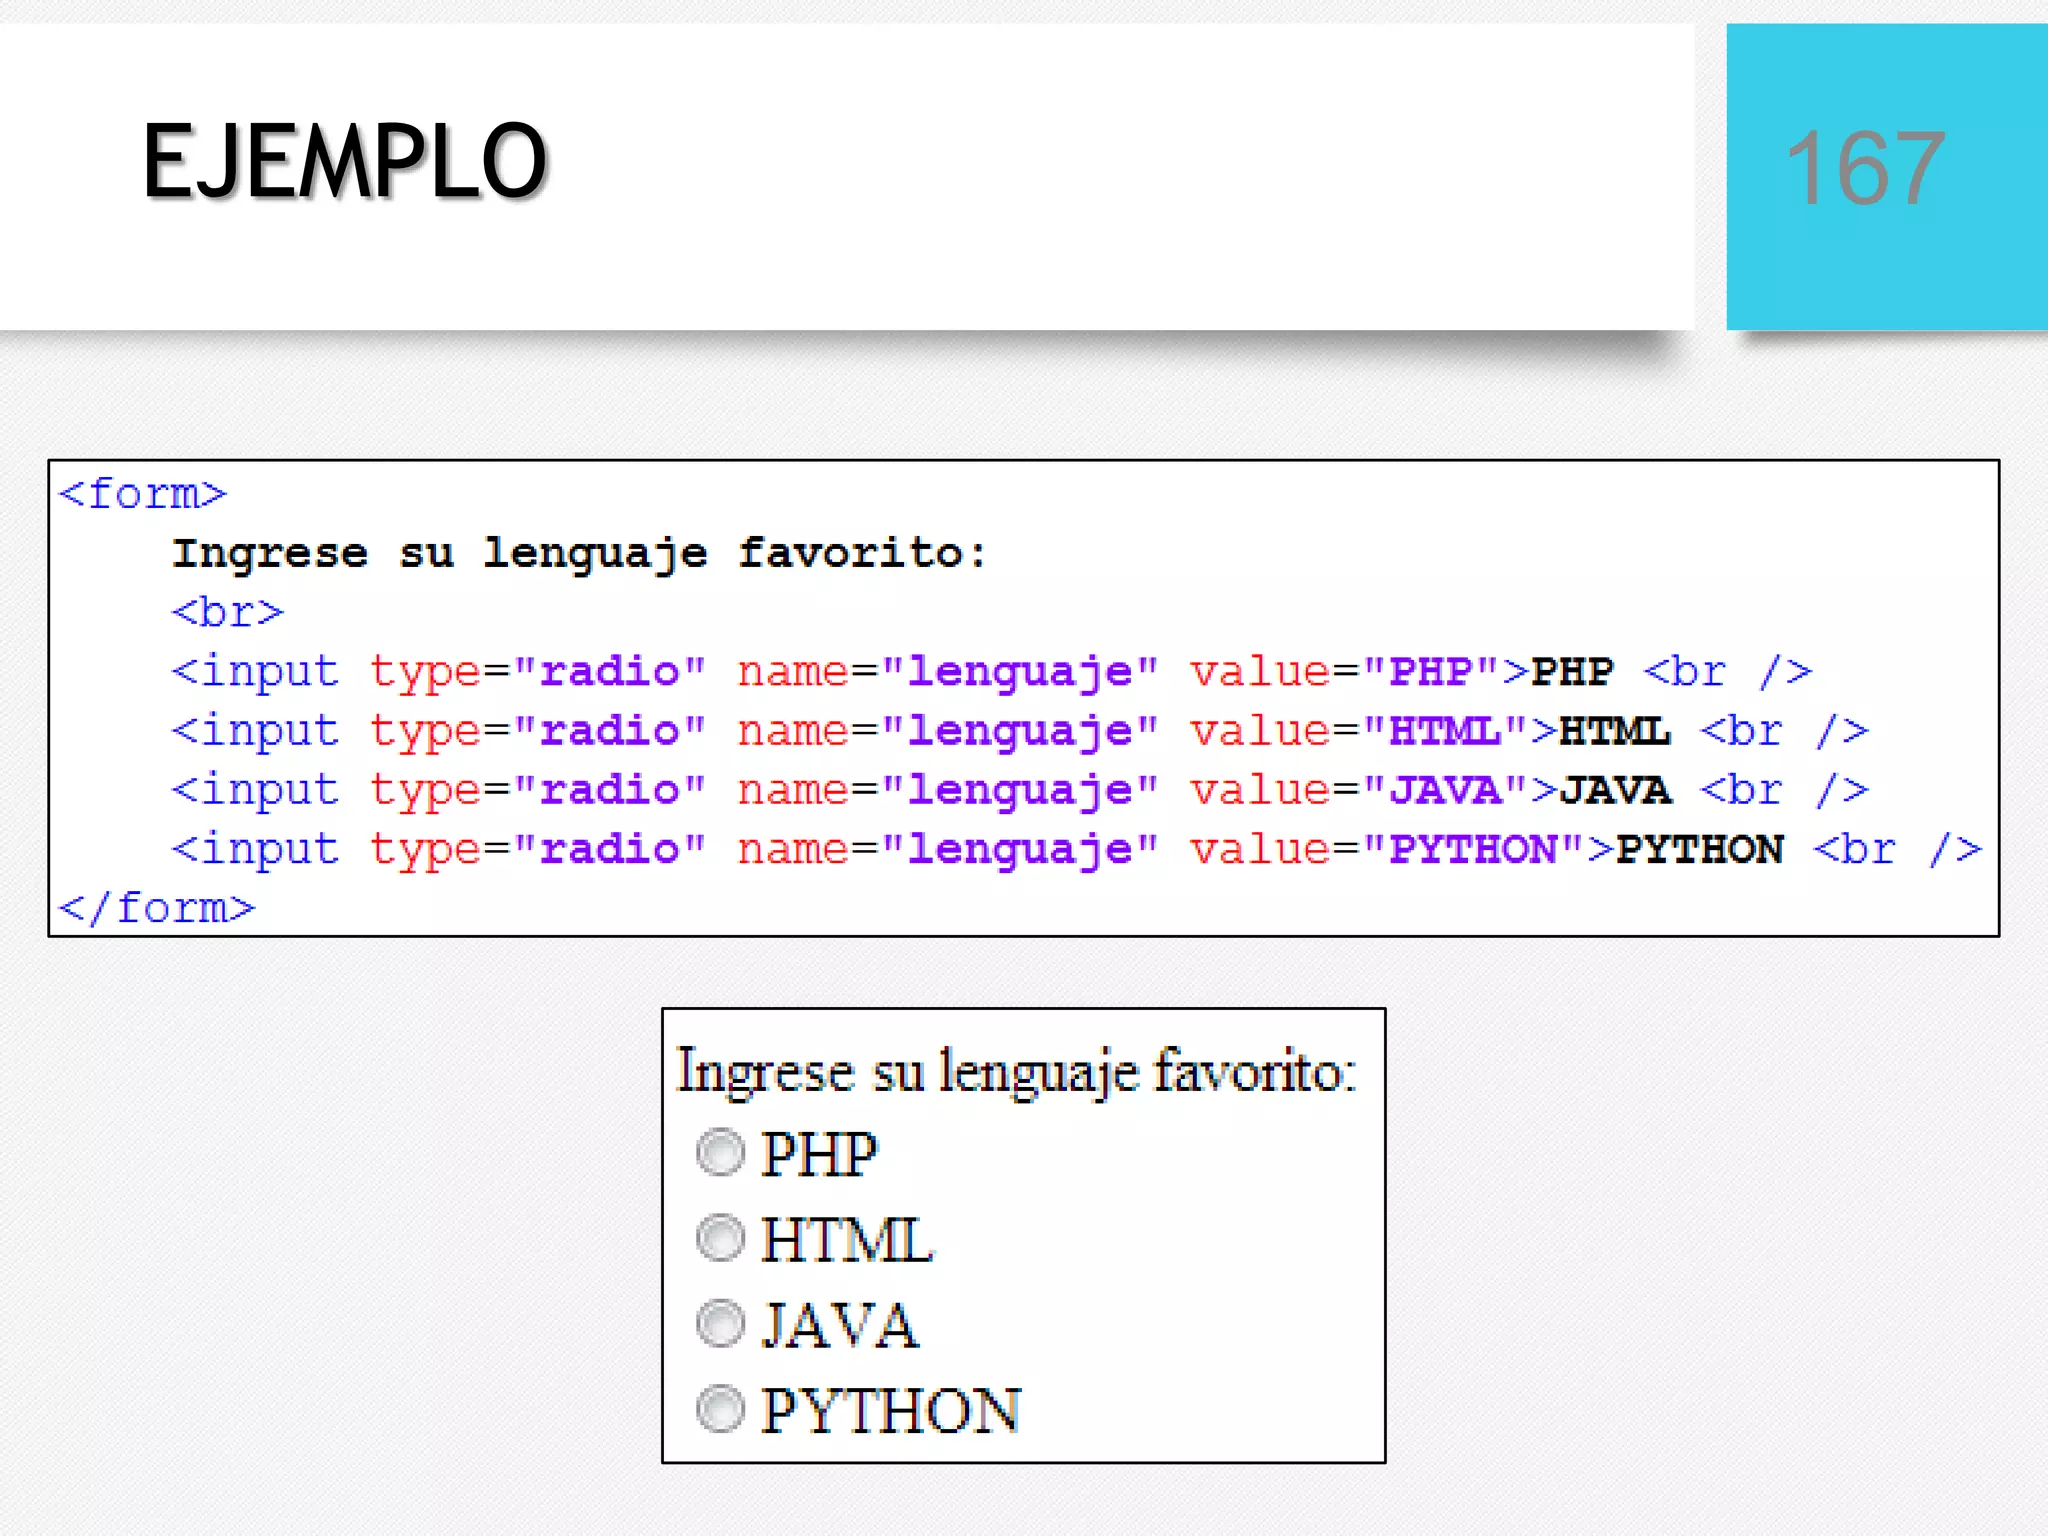The width and height of the screenshot is (2048, 1536).
Task: Click the opening <form> tag
Action: point(142,494)
